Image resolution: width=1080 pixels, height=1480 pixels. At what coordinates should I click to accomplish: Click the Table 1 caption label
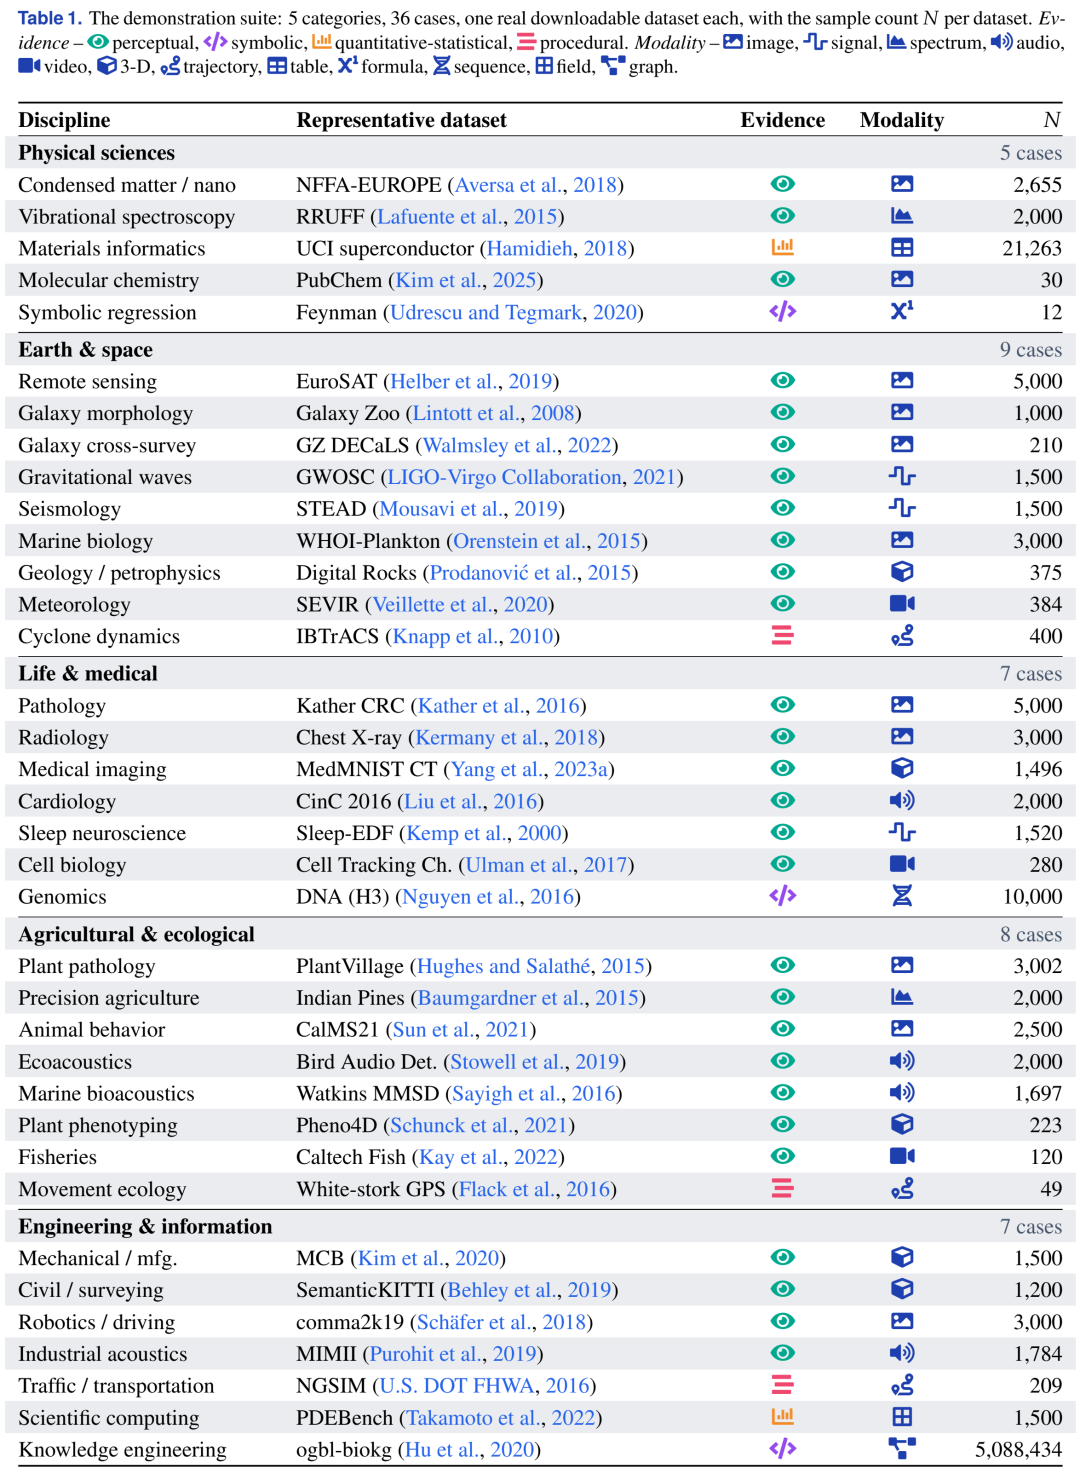49,18
